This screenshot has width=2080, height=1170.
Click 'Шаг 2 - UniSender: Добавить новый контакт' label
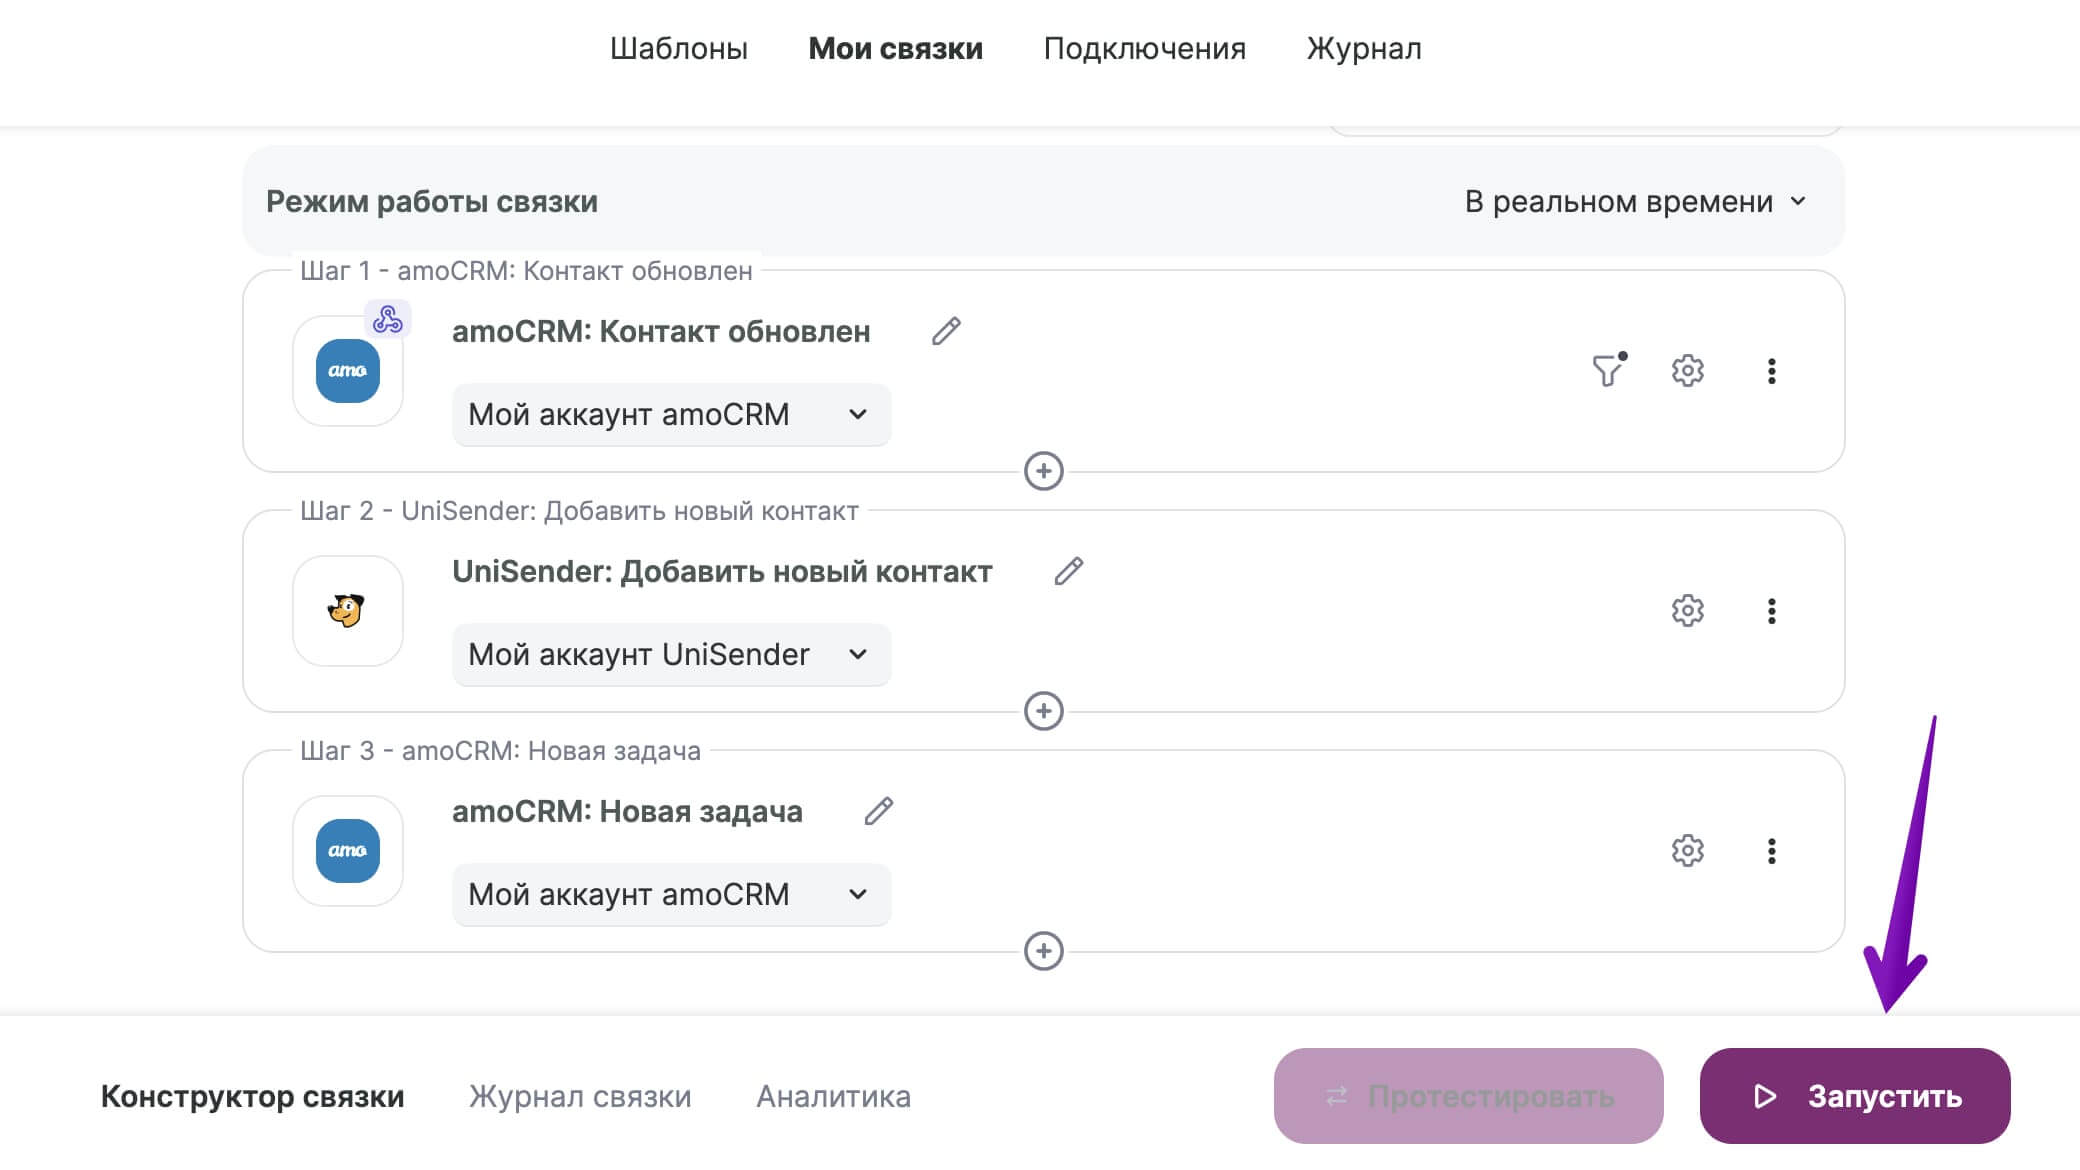[579, 510]
